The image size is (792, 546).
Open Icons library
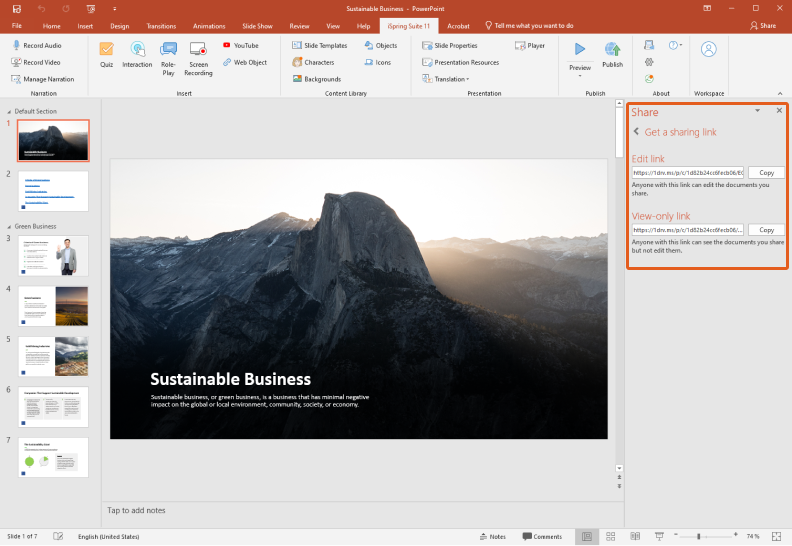pyautogui.click(x=378, y=62)
